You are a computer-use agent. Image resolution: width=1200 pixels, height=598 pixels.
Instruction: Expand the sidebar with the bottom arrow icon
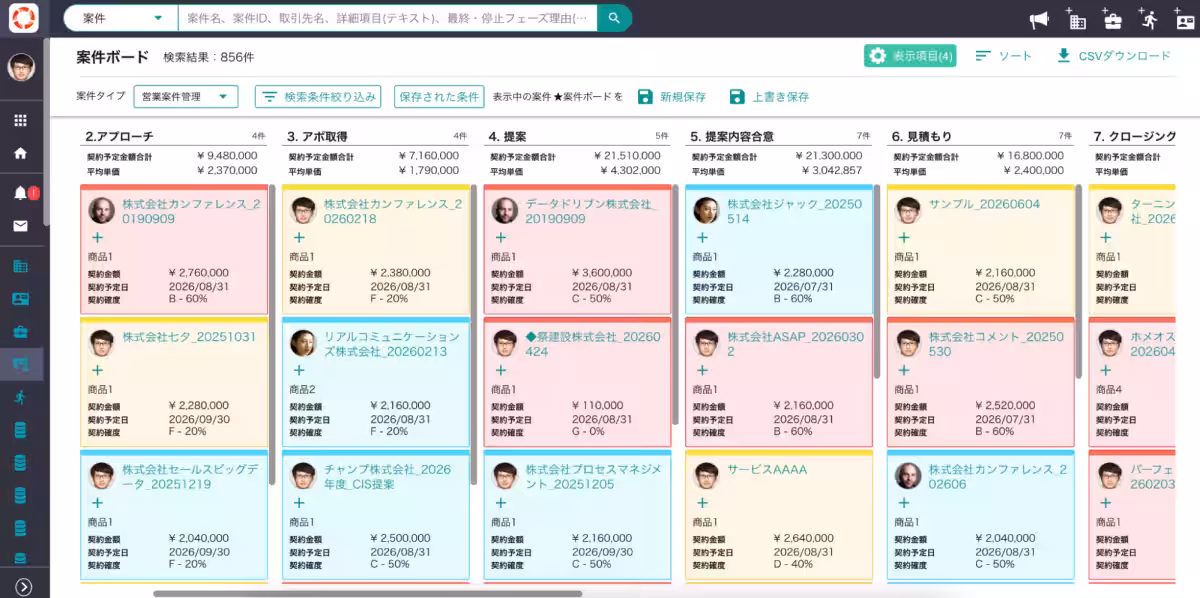(24, 587)
